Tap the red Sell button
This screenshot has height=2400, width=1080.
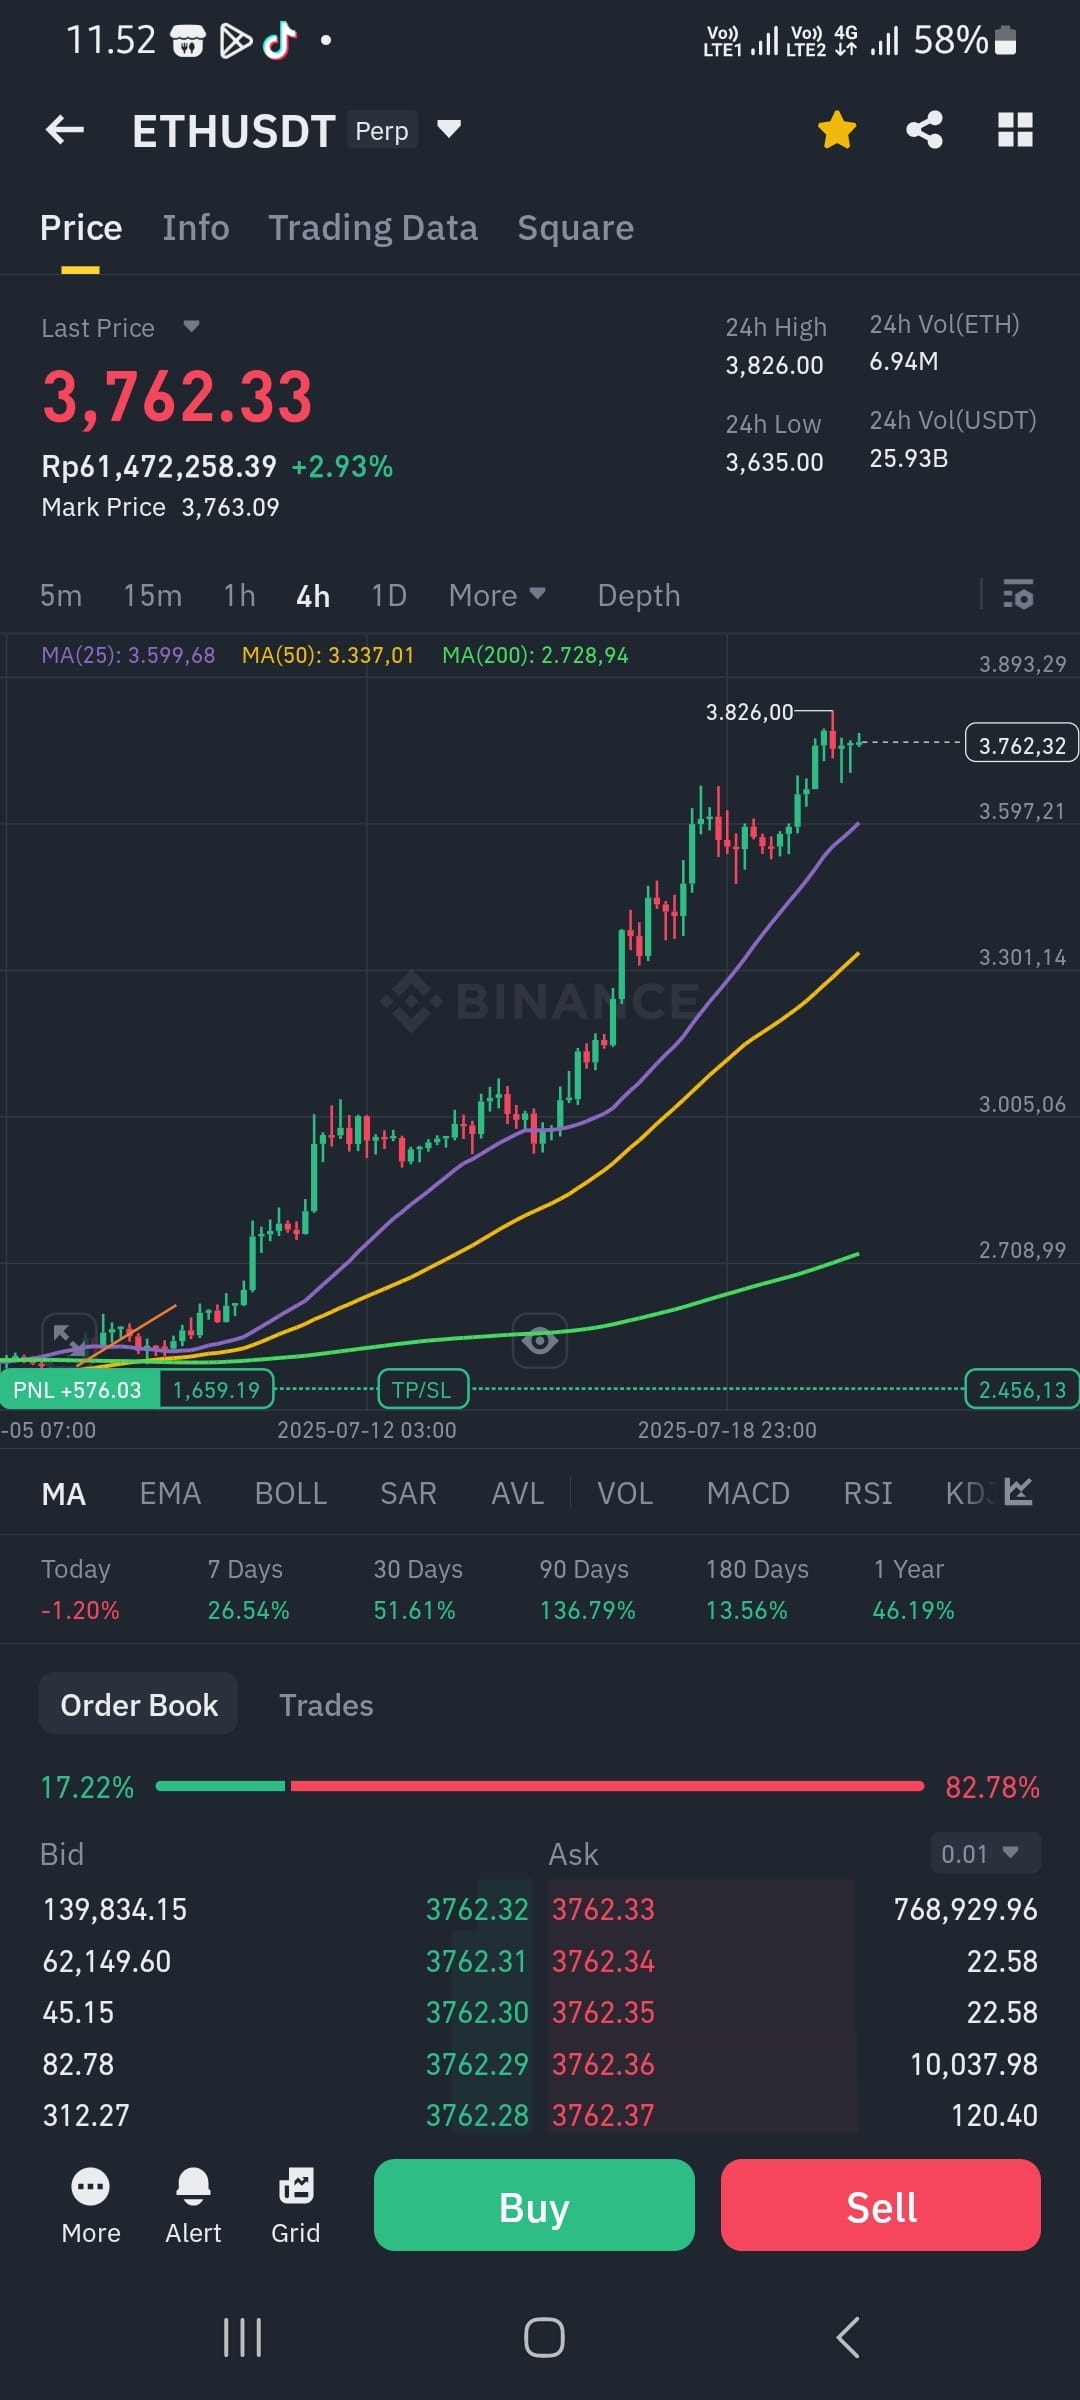(x=881, y=2205)
